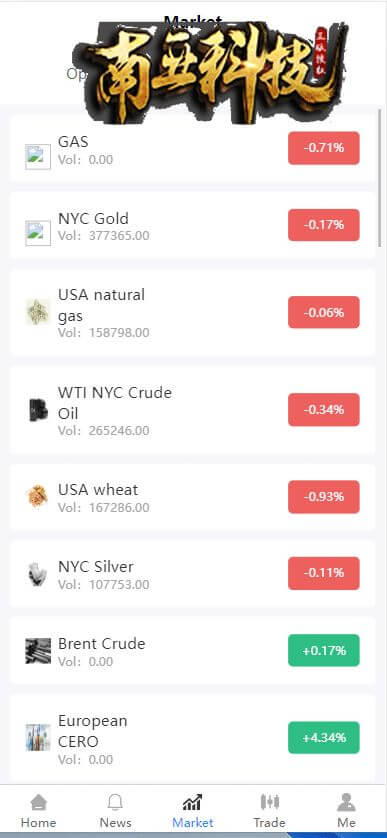The width and height of the screenshot is (387, 838).
Task: Select the -0.17% badge for NYC Gold
Action: point(324,225)
